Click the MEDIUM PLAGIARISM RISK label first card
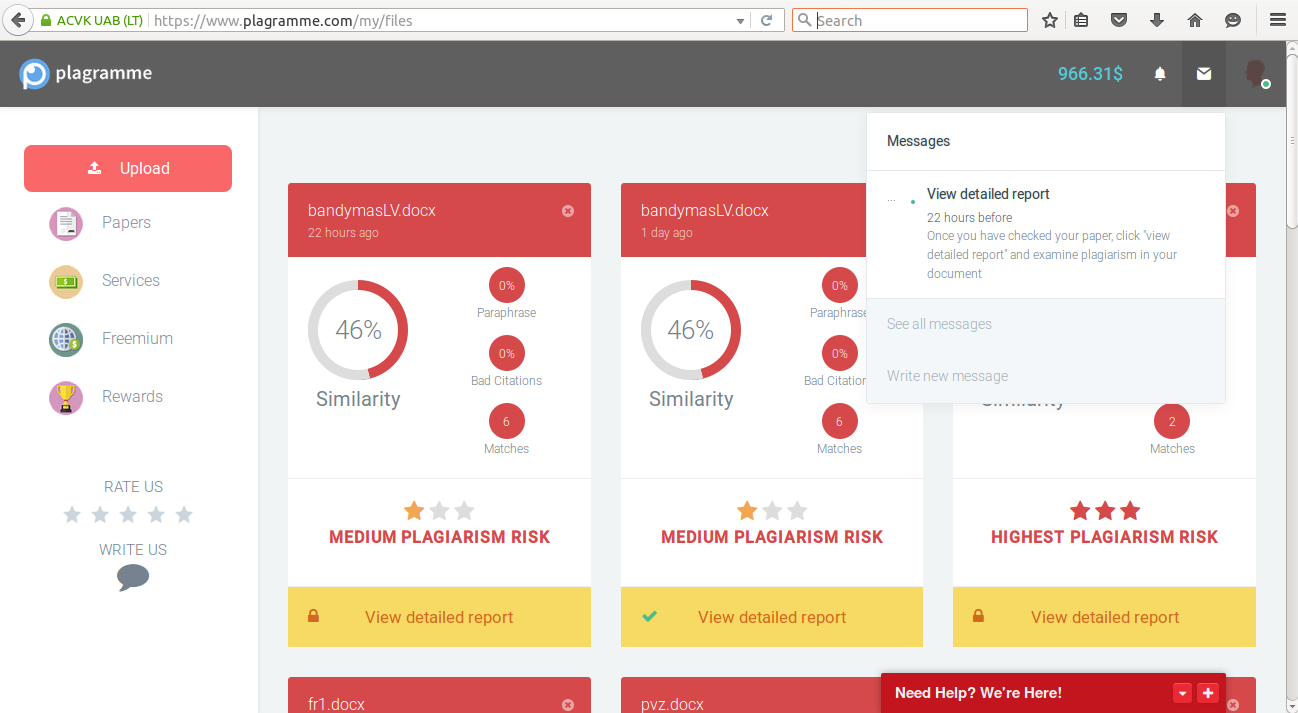Screen dimensions: 1298x713 click(x=440, y=537)
